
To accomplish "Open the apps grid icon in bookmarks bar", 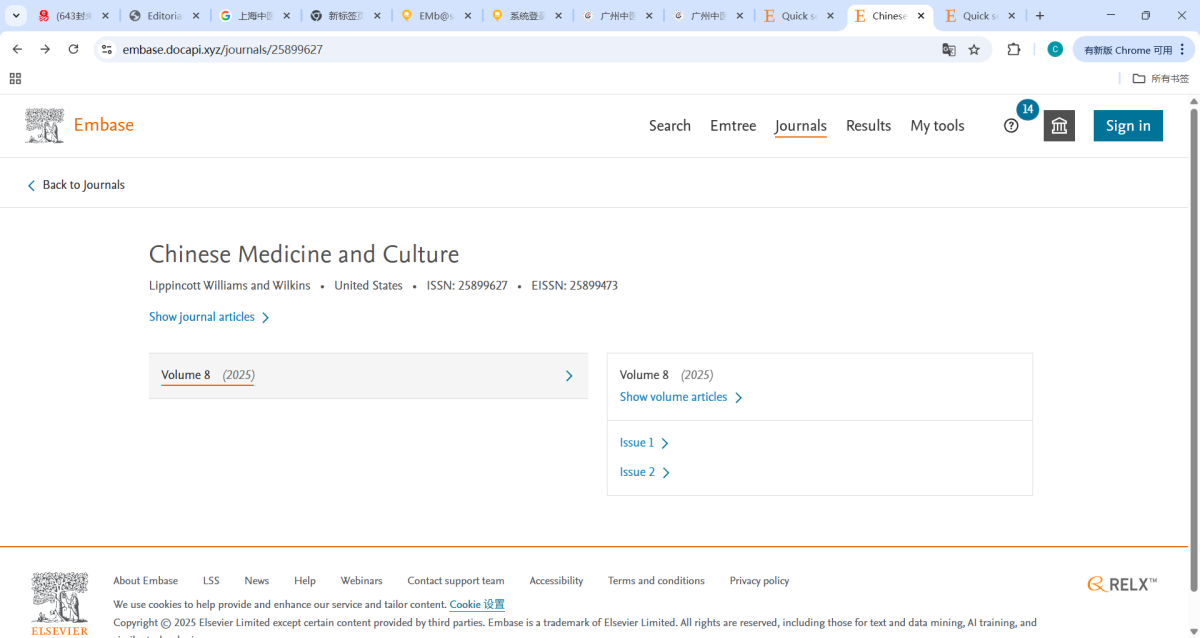I will (15, 78).
